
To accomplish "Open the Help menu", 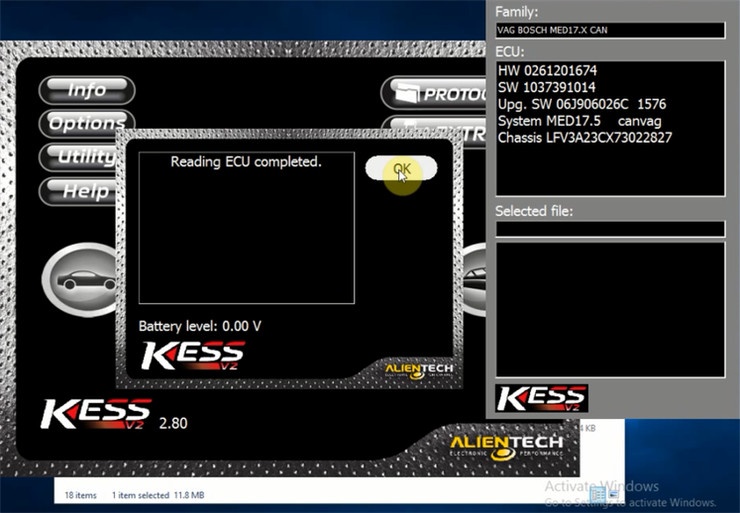I will pyautogui.click(x=80, y=190).
